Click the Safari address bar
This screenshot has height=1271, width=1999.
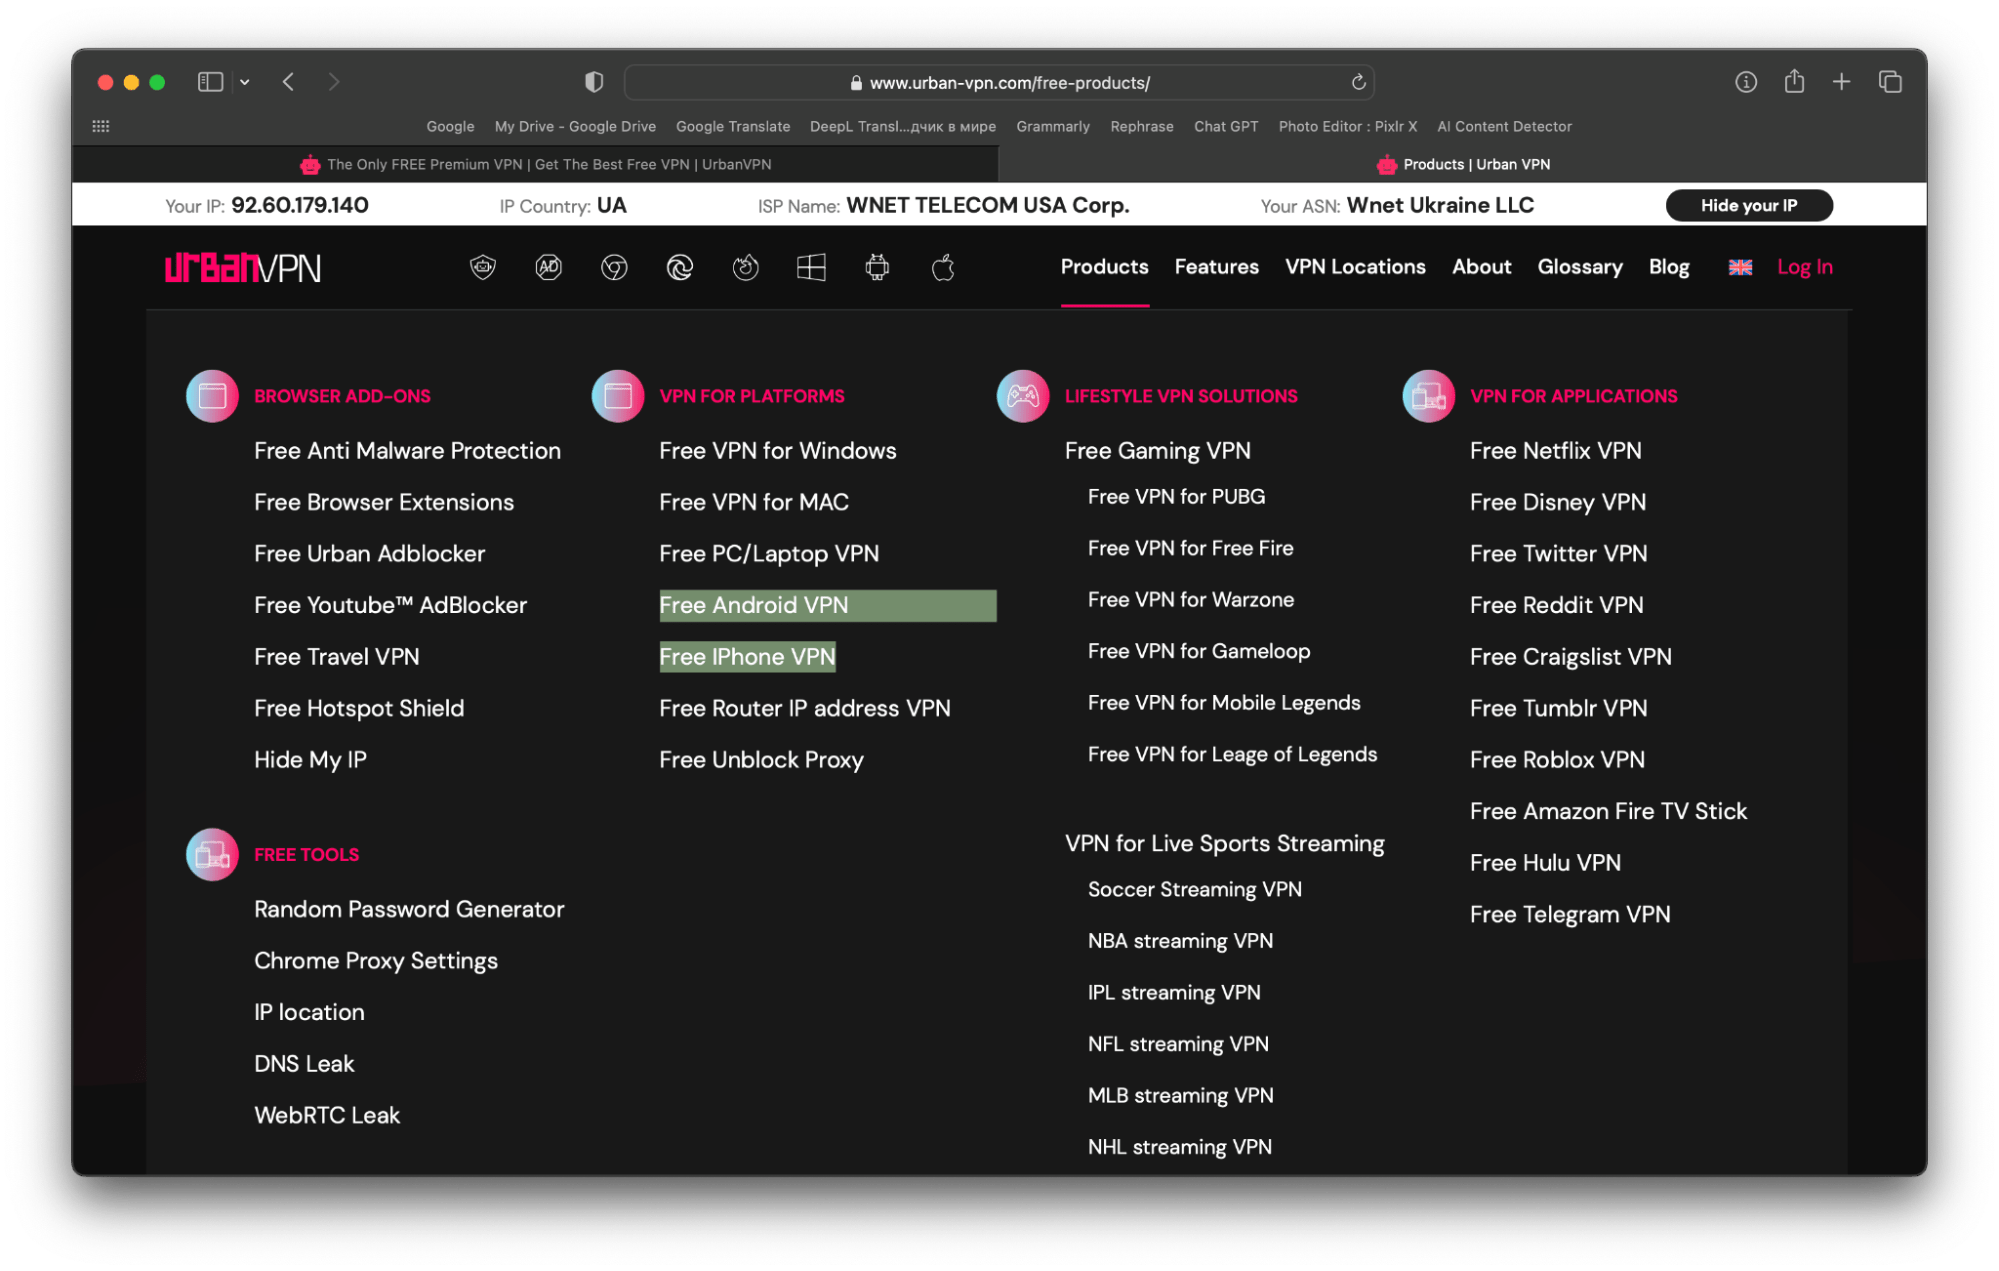point(1000,83)
